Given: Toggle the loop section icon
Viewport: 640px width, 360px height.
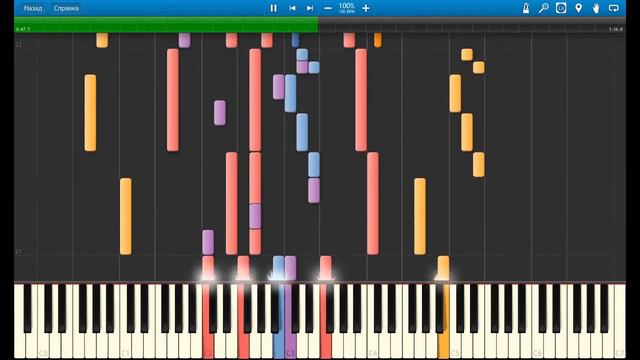Looking at the screenshot, I should pyautogui.click(x=613, y=8).
